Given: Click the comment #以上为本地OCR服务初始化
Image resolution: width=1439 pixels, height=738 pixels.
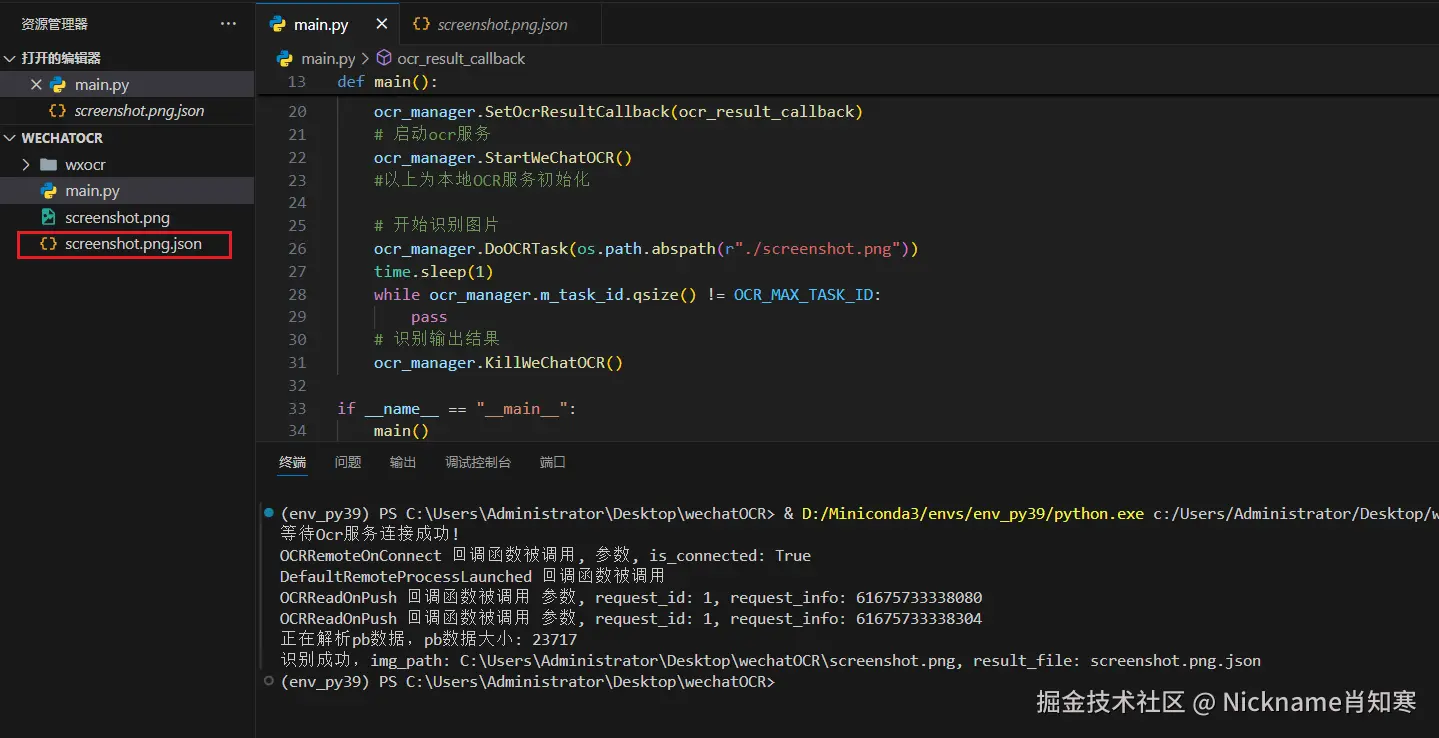Looking at the screenshot, I should (482, 180).
